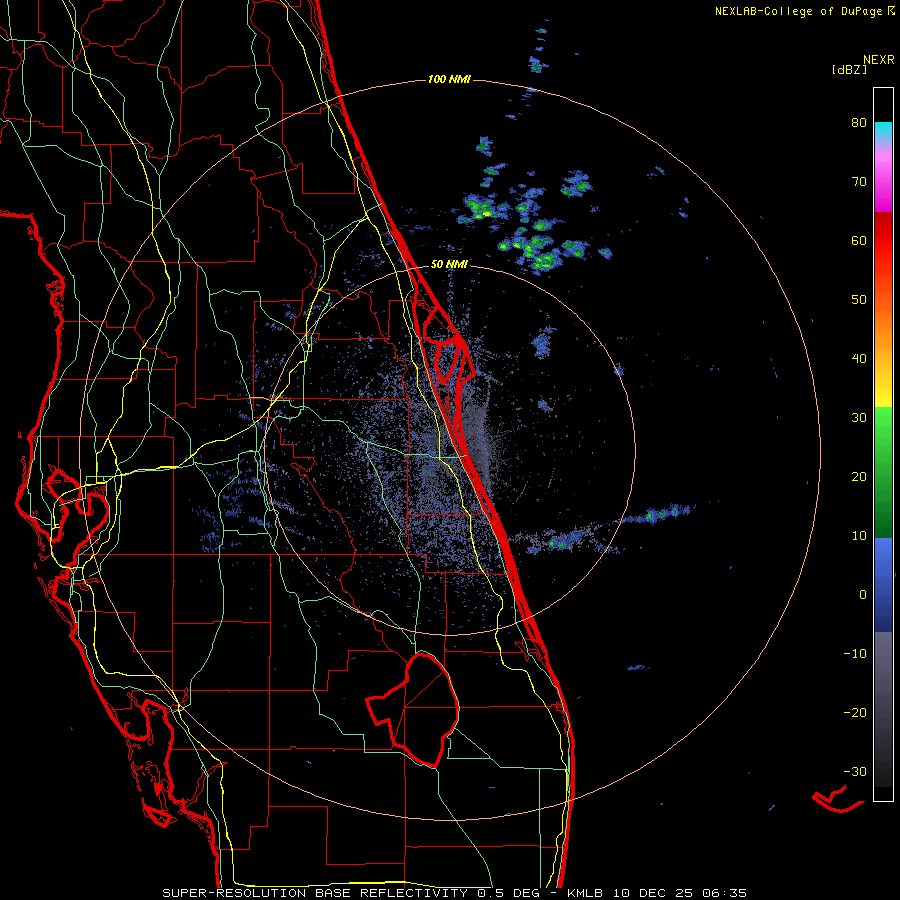Pick the orange segment of the color bar
900x900 pixels.
(x=883, y=327)
